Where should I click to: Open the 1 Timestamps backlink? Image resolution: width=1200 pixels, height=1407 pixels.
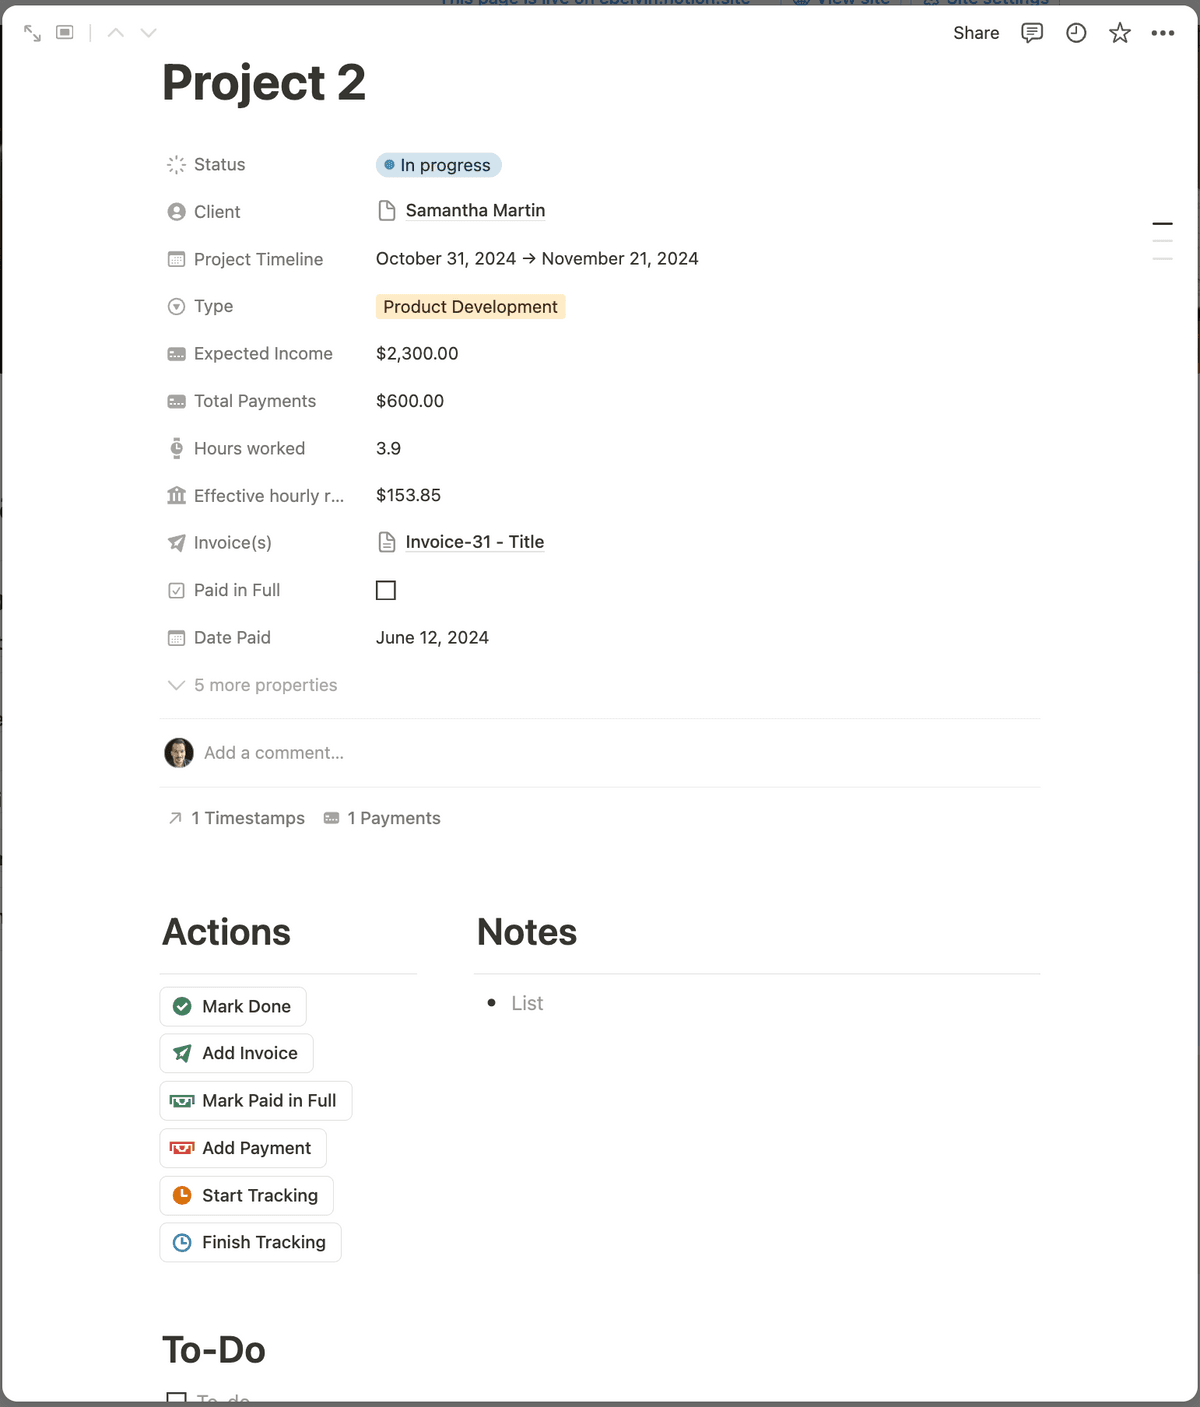(236, 818)
